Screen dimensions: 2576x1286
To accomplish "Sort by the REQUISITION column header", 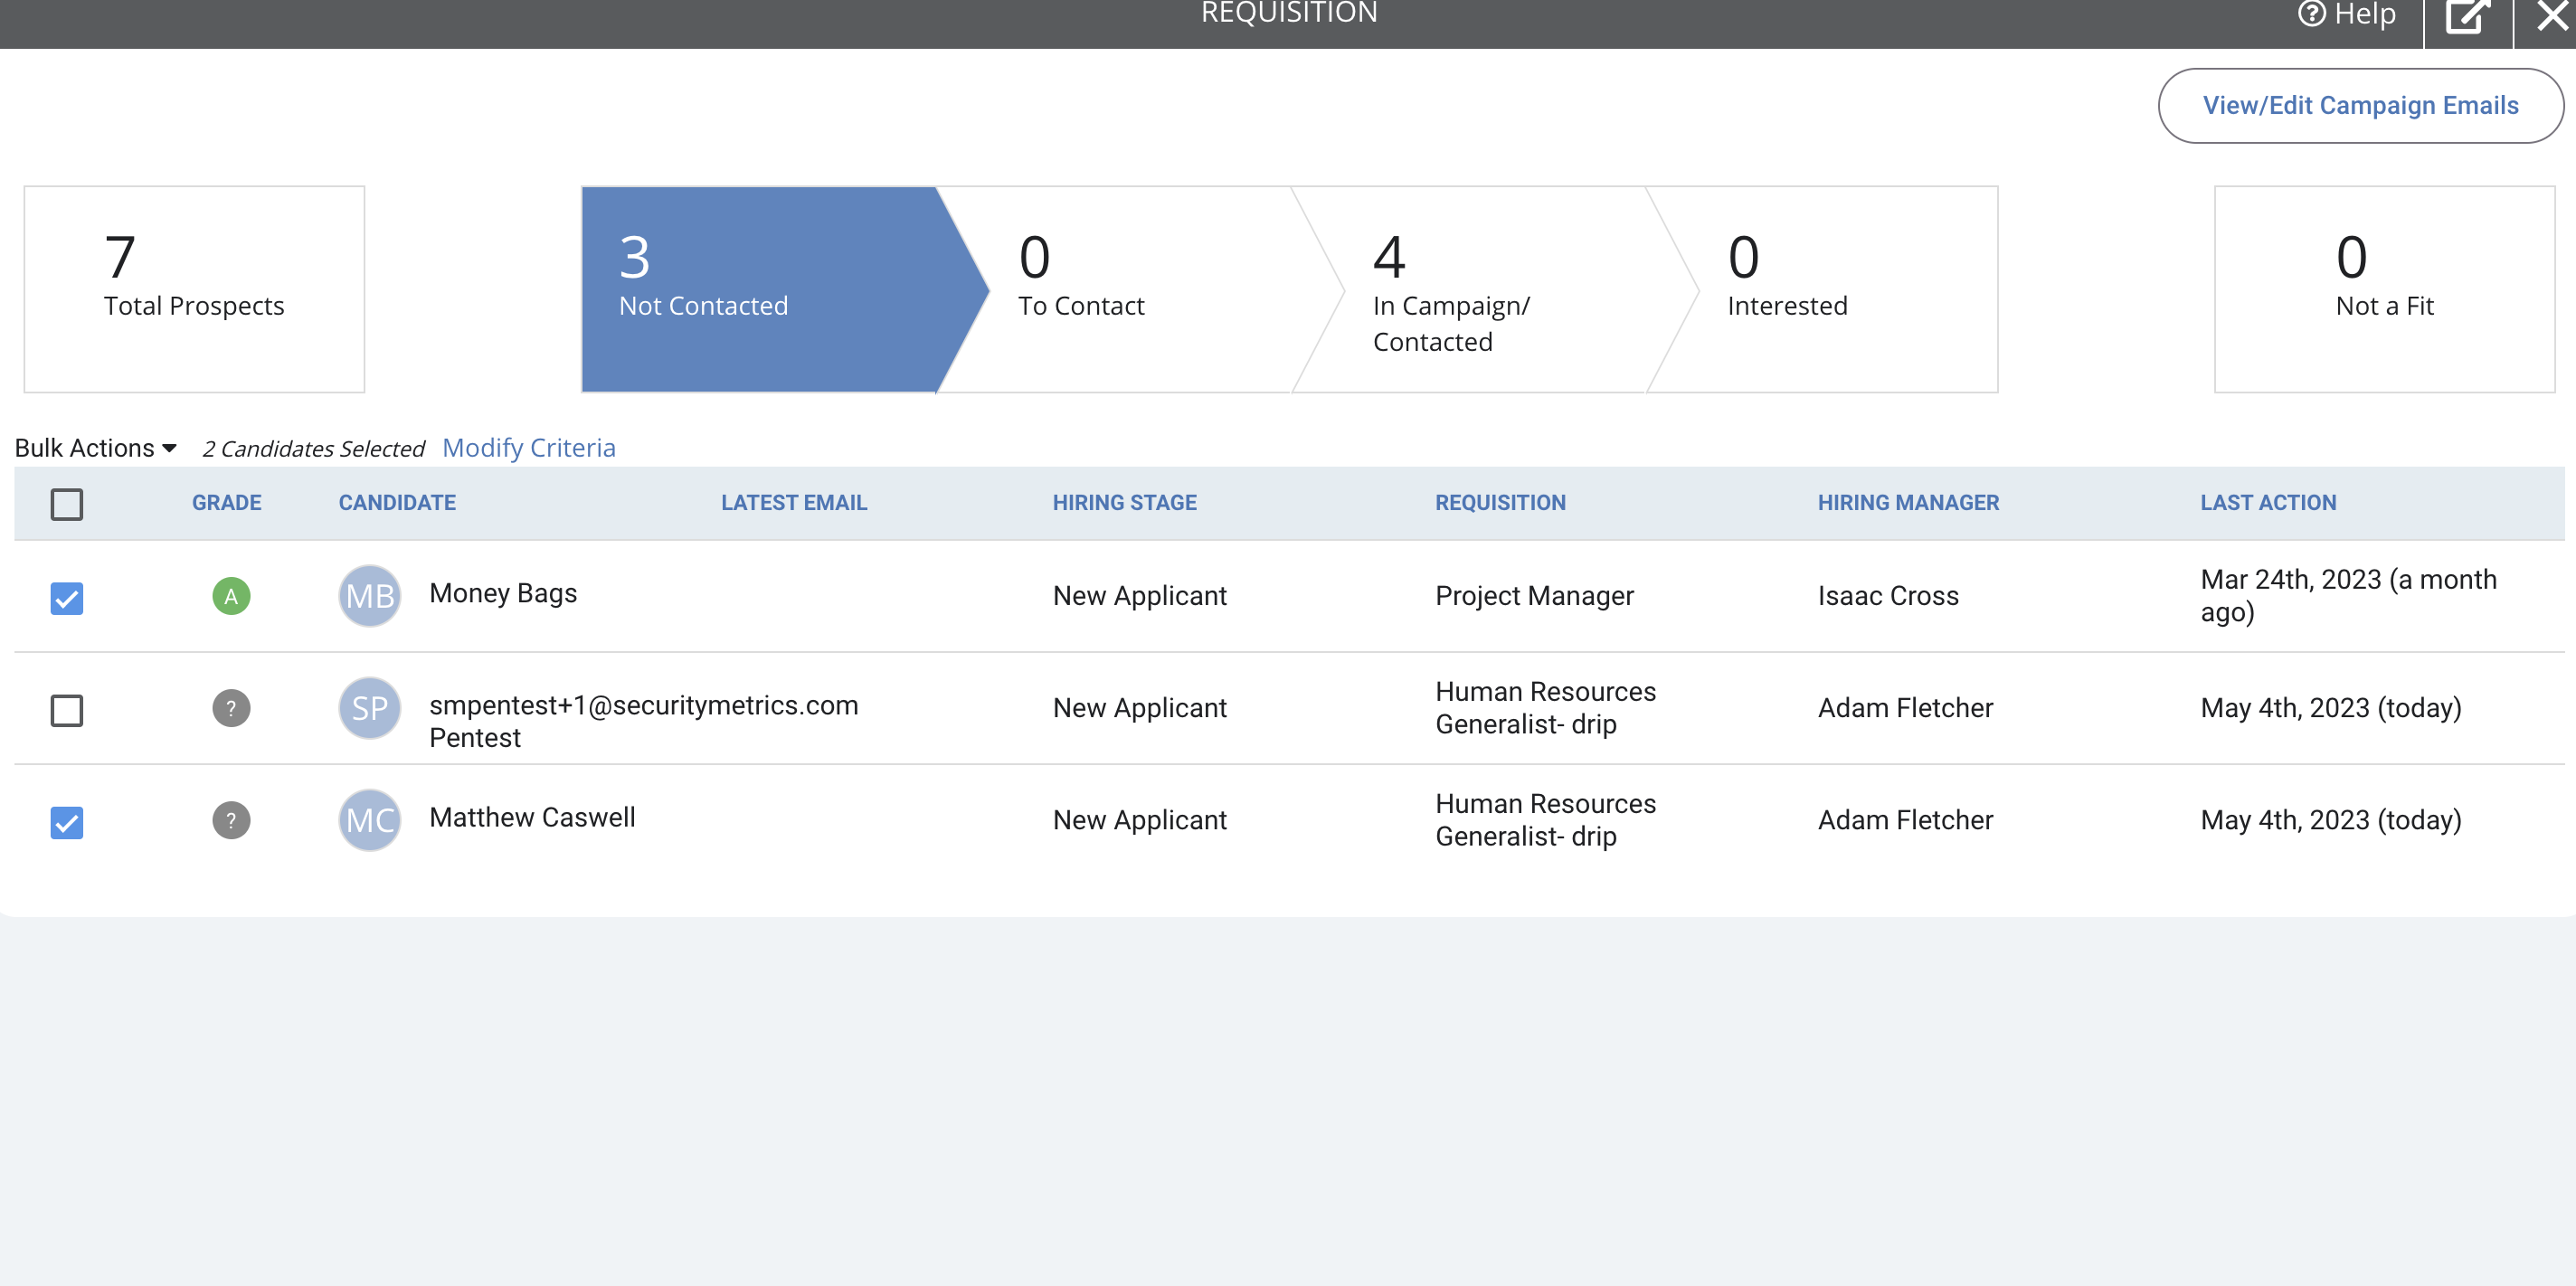I will 1501,503.
